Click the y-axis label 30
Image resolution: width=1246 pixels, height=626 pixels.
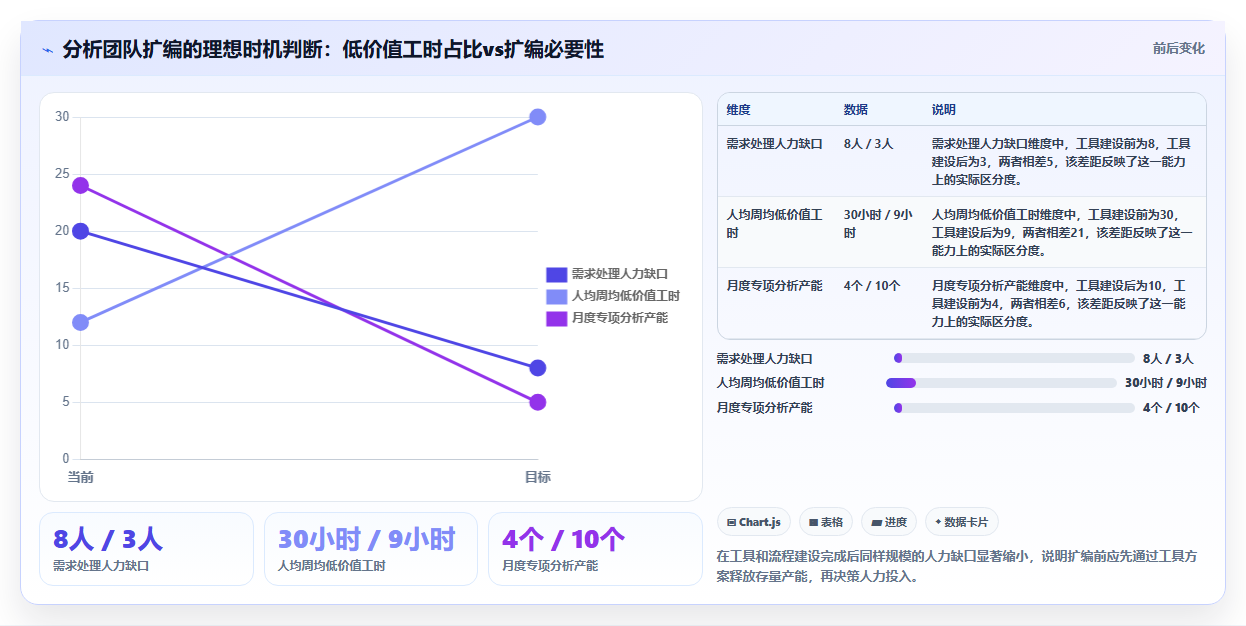(62, 117)
